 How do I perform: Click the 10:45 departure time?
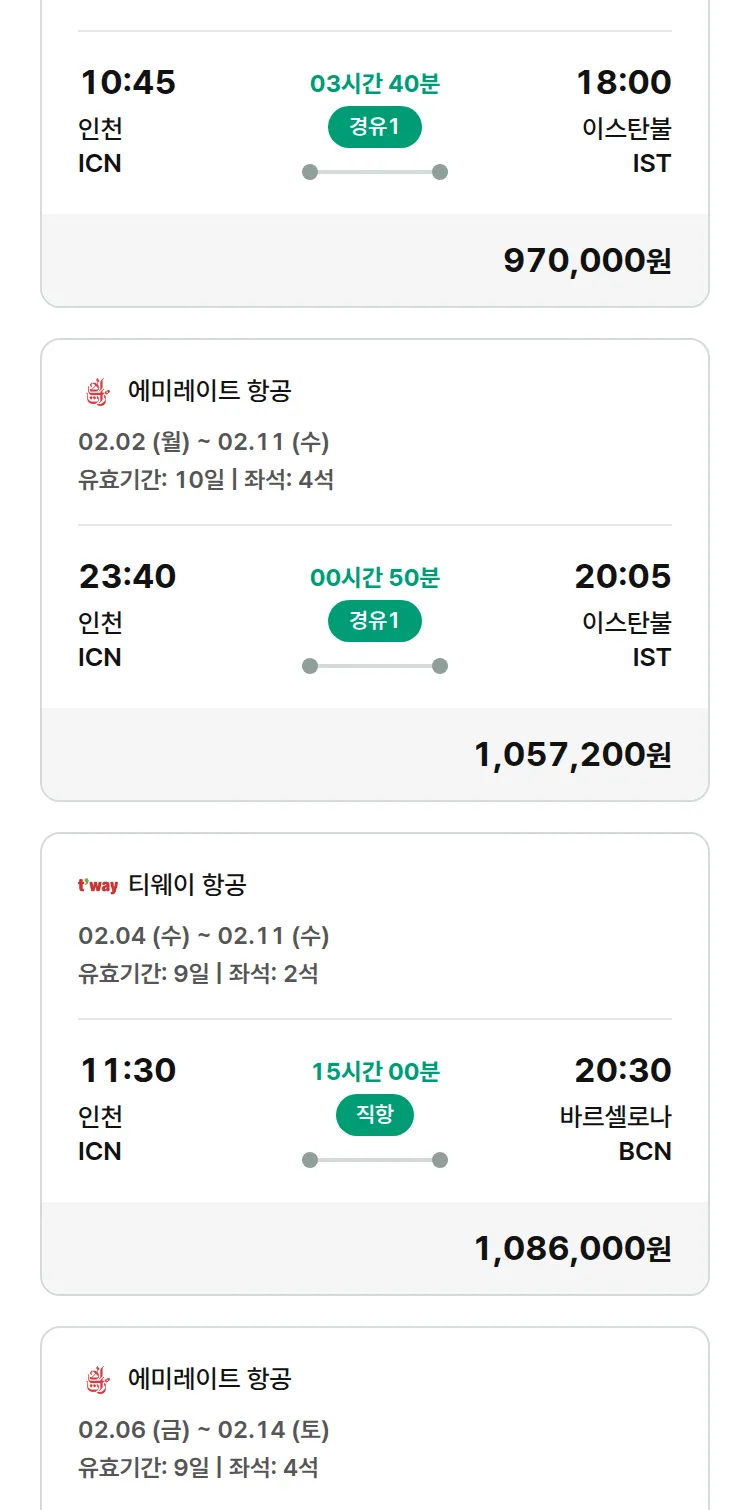127,82
